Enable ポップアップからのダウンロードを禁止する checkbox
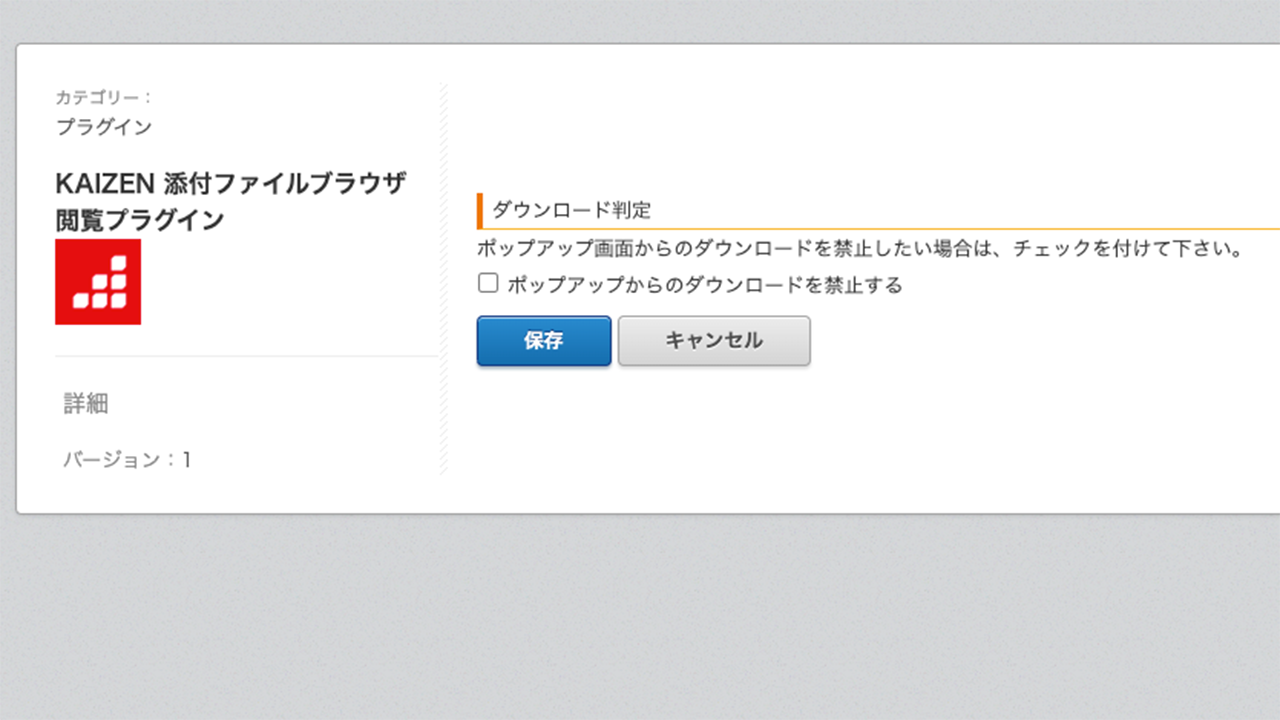Screen dimensions: 1280x720 (488, 284)
